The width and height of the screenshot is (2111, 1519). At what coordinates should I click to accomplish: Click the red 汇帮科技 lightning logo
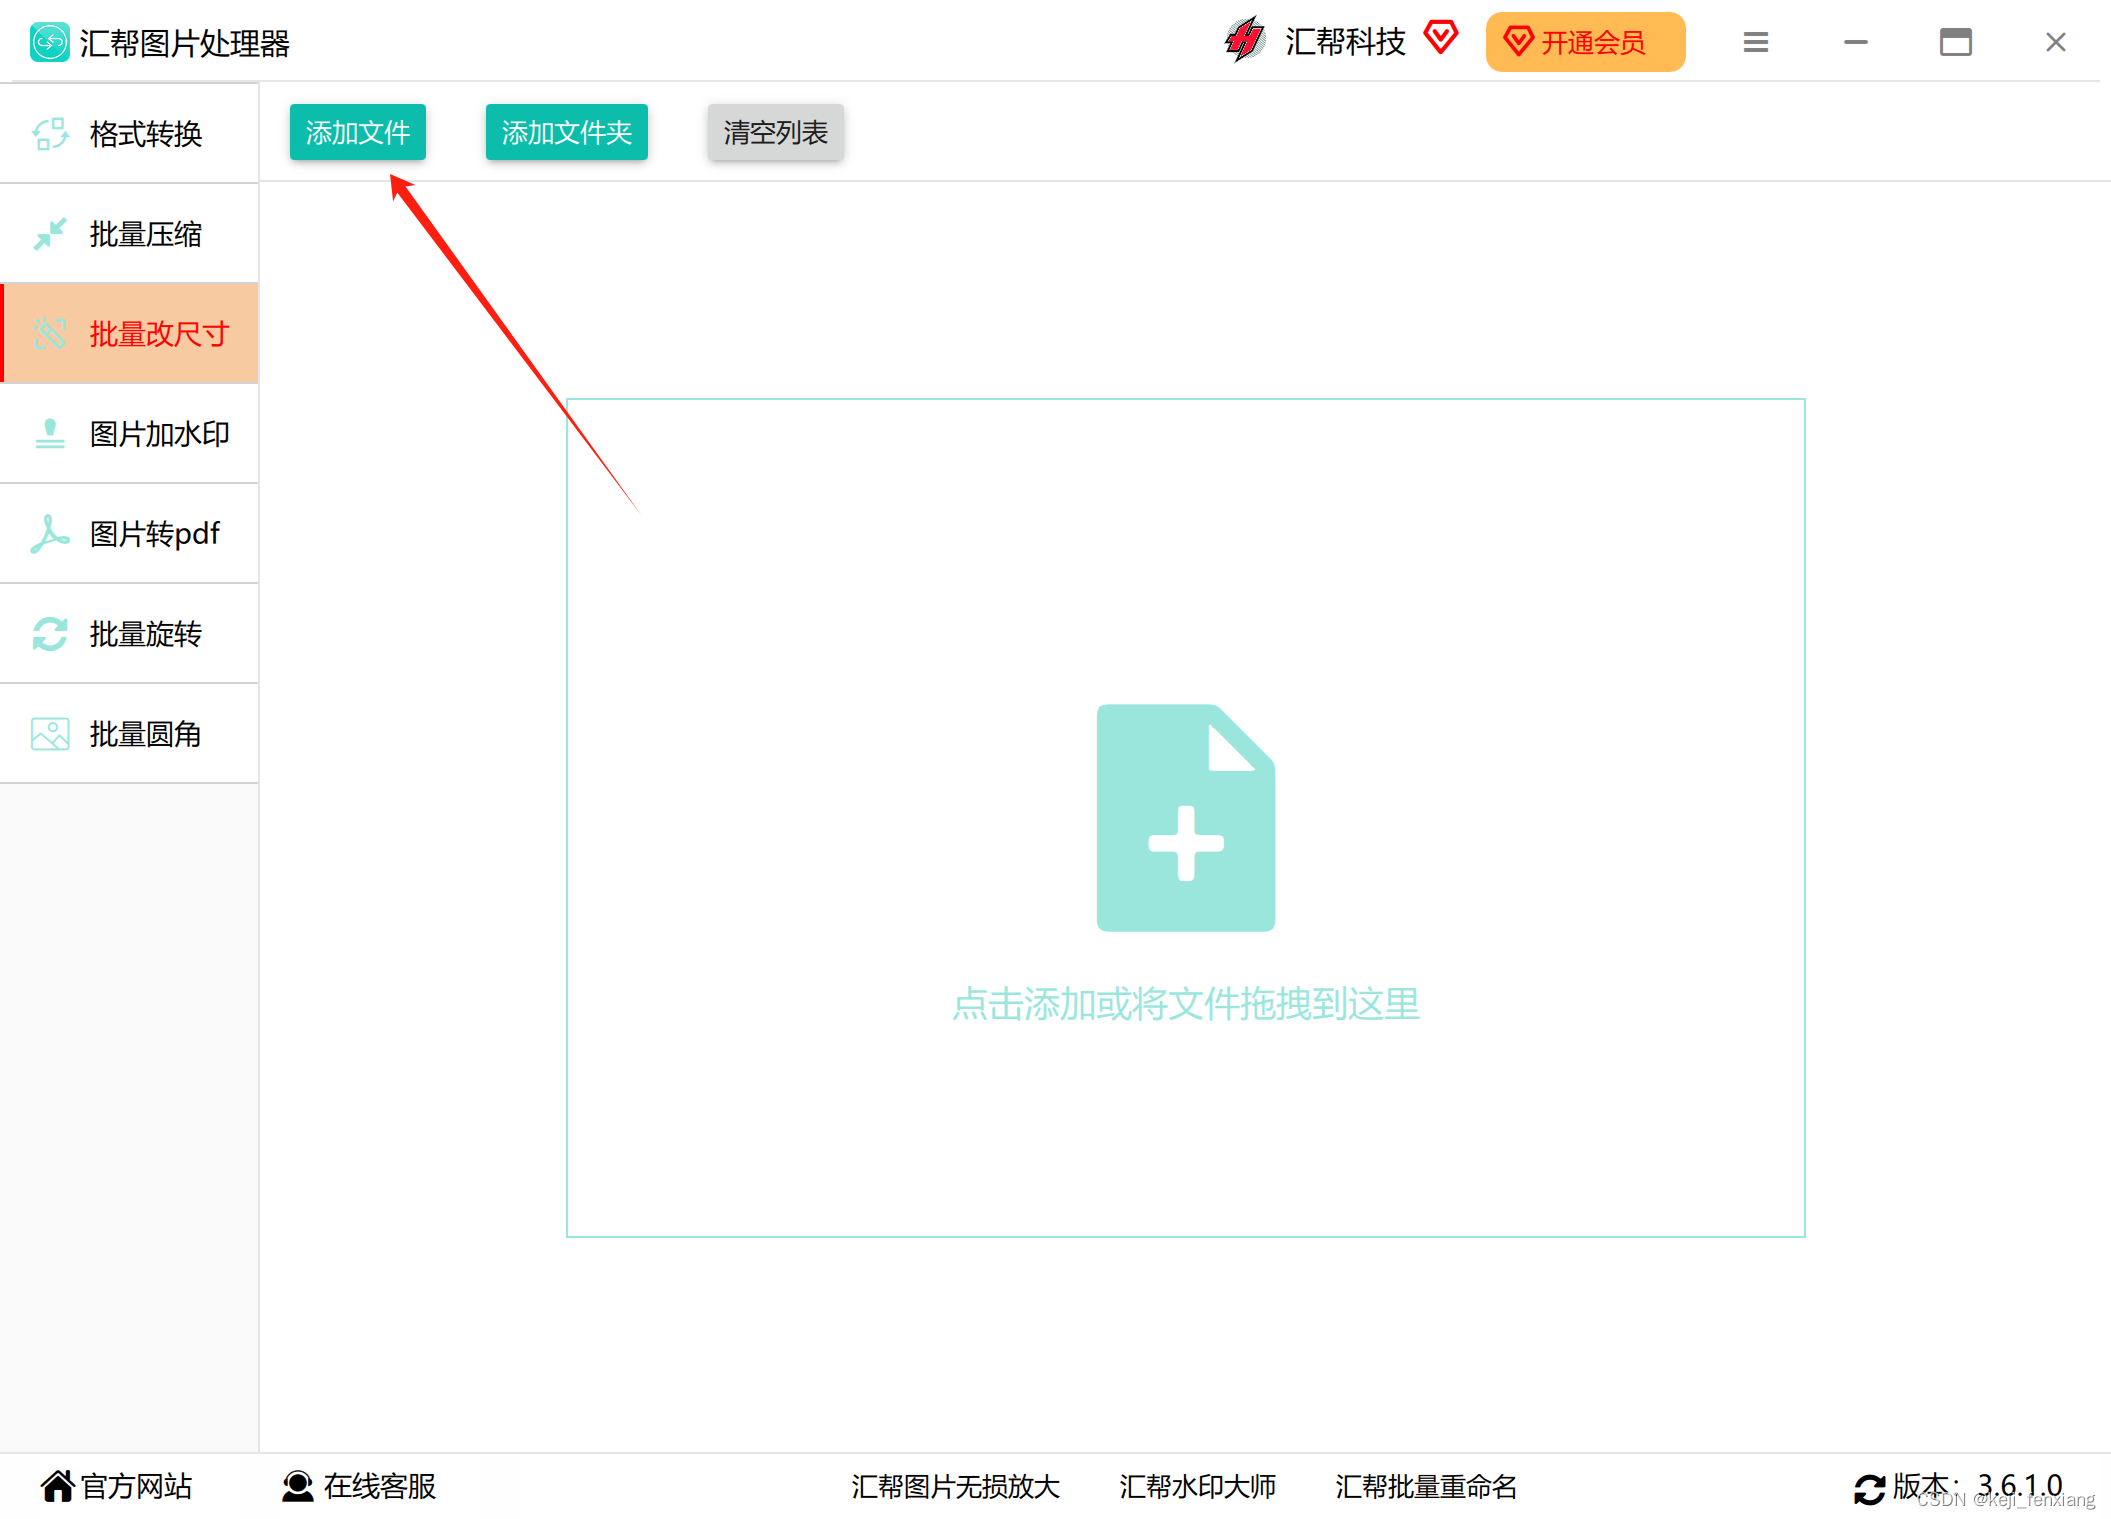[1245, 40]
